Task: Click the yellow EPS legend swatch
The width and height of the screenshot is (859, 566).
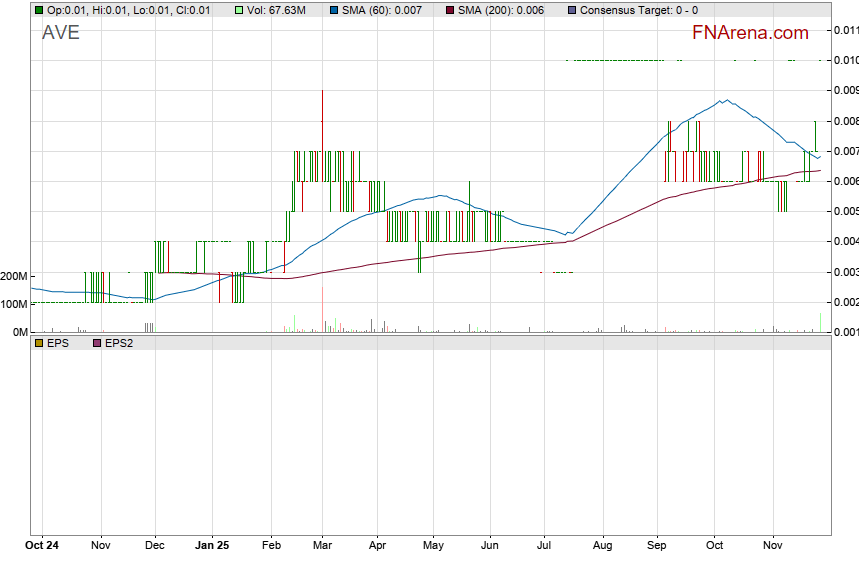Action: tap(39, 343)
